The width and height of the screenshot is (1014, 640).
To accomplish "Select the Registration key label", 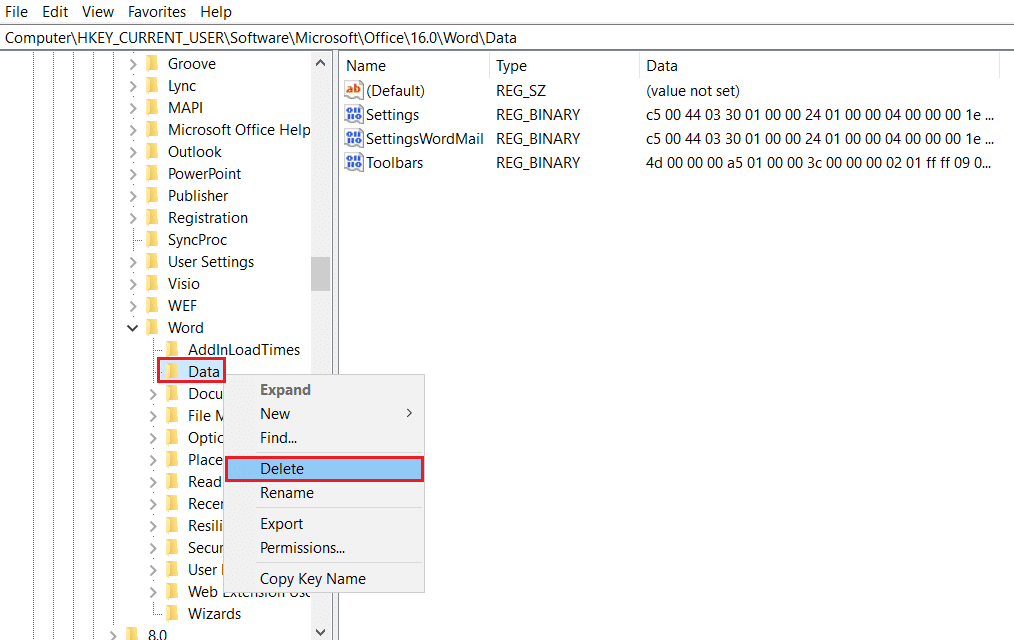I will (x=208, y=218).
